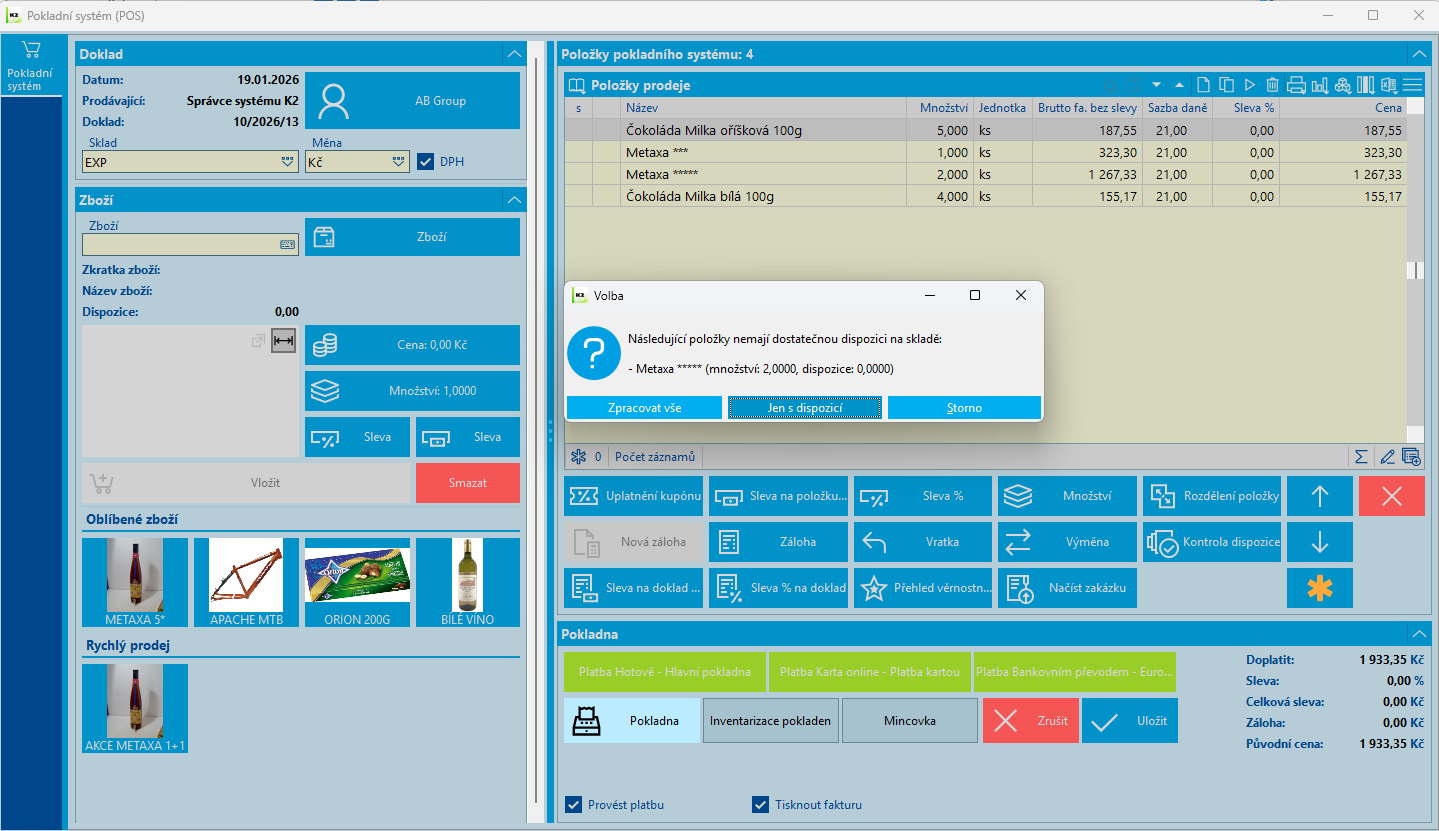Screen dimensions: 1439x831
Task: Select the Čokoláda Milka bílá 100g row
Action: 985,197
